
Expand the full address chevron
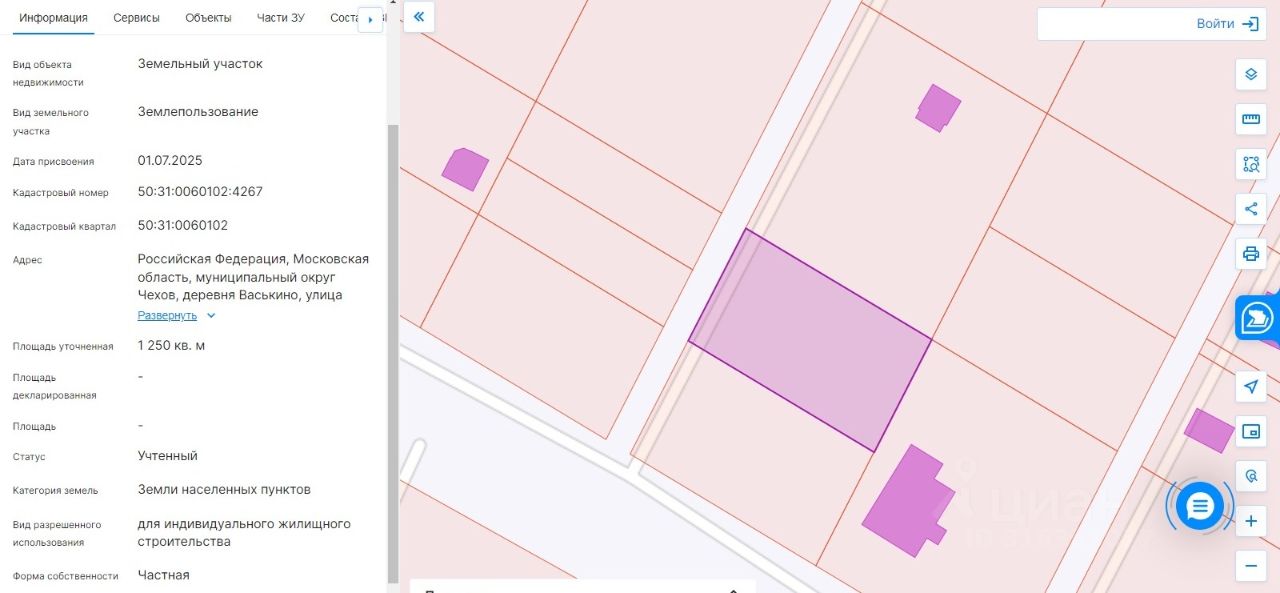pyautogui.click(x=210, y=316)
